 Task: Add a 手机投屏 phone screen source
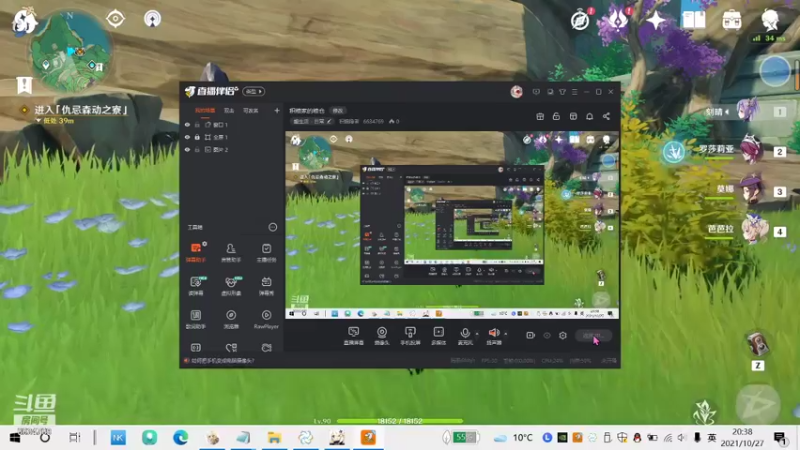point(410,336)
